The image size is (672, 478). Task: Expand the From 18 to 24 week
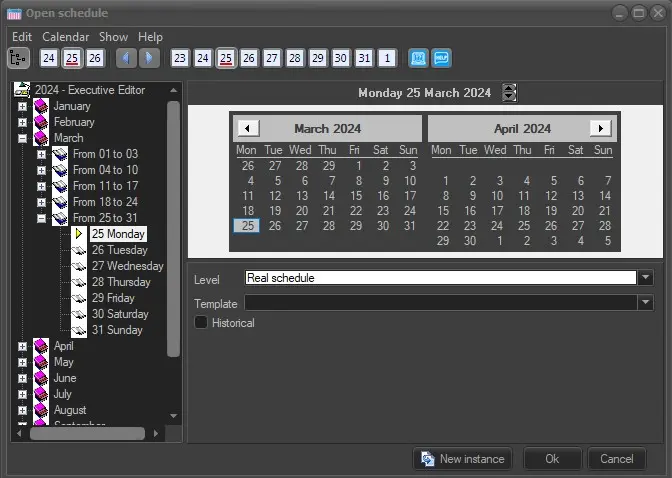[x=41, y=202]
